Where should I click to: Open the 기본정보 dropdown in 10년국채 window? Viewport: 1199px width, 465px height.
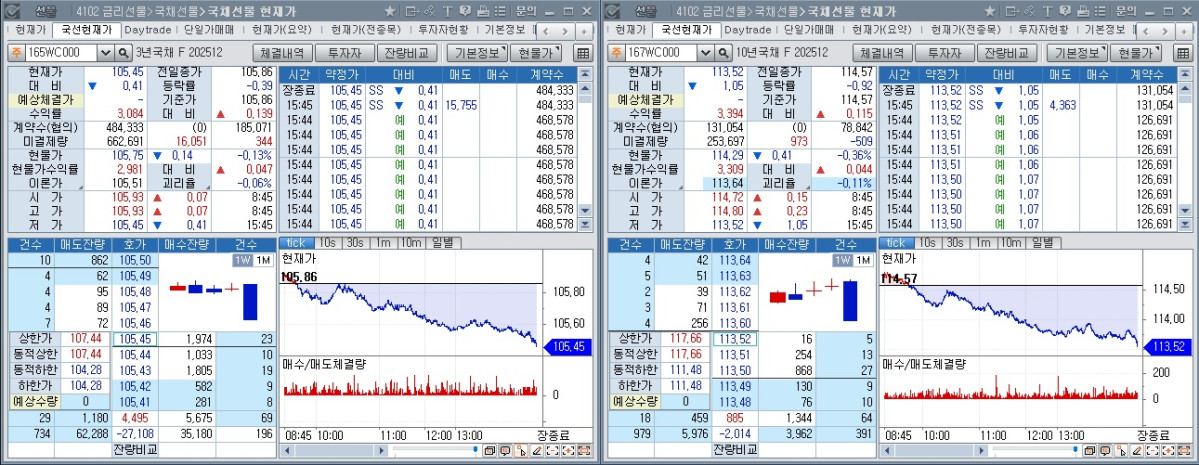click(1077, 53)
